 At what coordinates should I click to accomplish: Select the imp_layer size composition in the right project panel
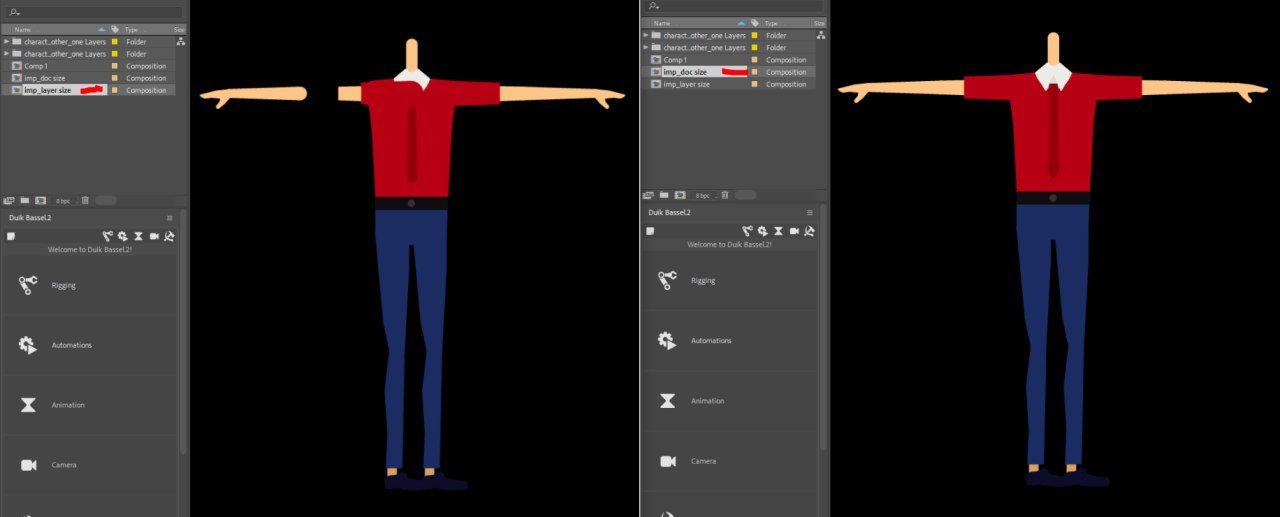[x=686, y=84]
